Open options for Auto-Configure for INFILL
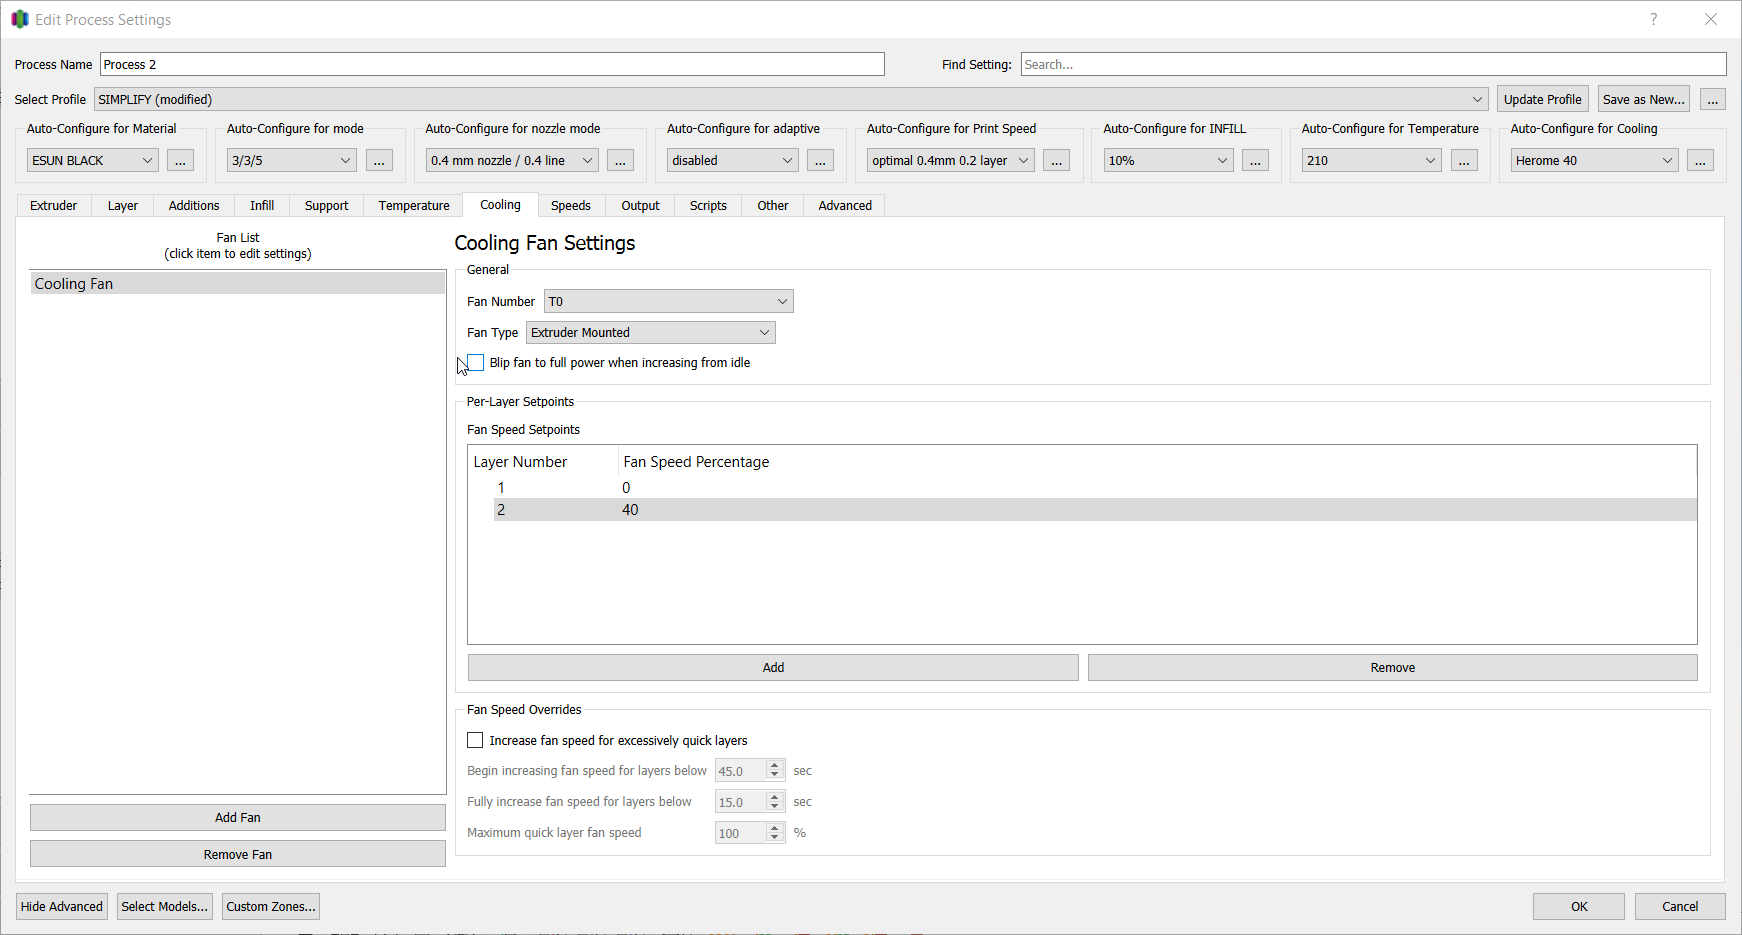Image resolution: width=1742 pixels, height=935 pixels. [x=1255, y=160]
